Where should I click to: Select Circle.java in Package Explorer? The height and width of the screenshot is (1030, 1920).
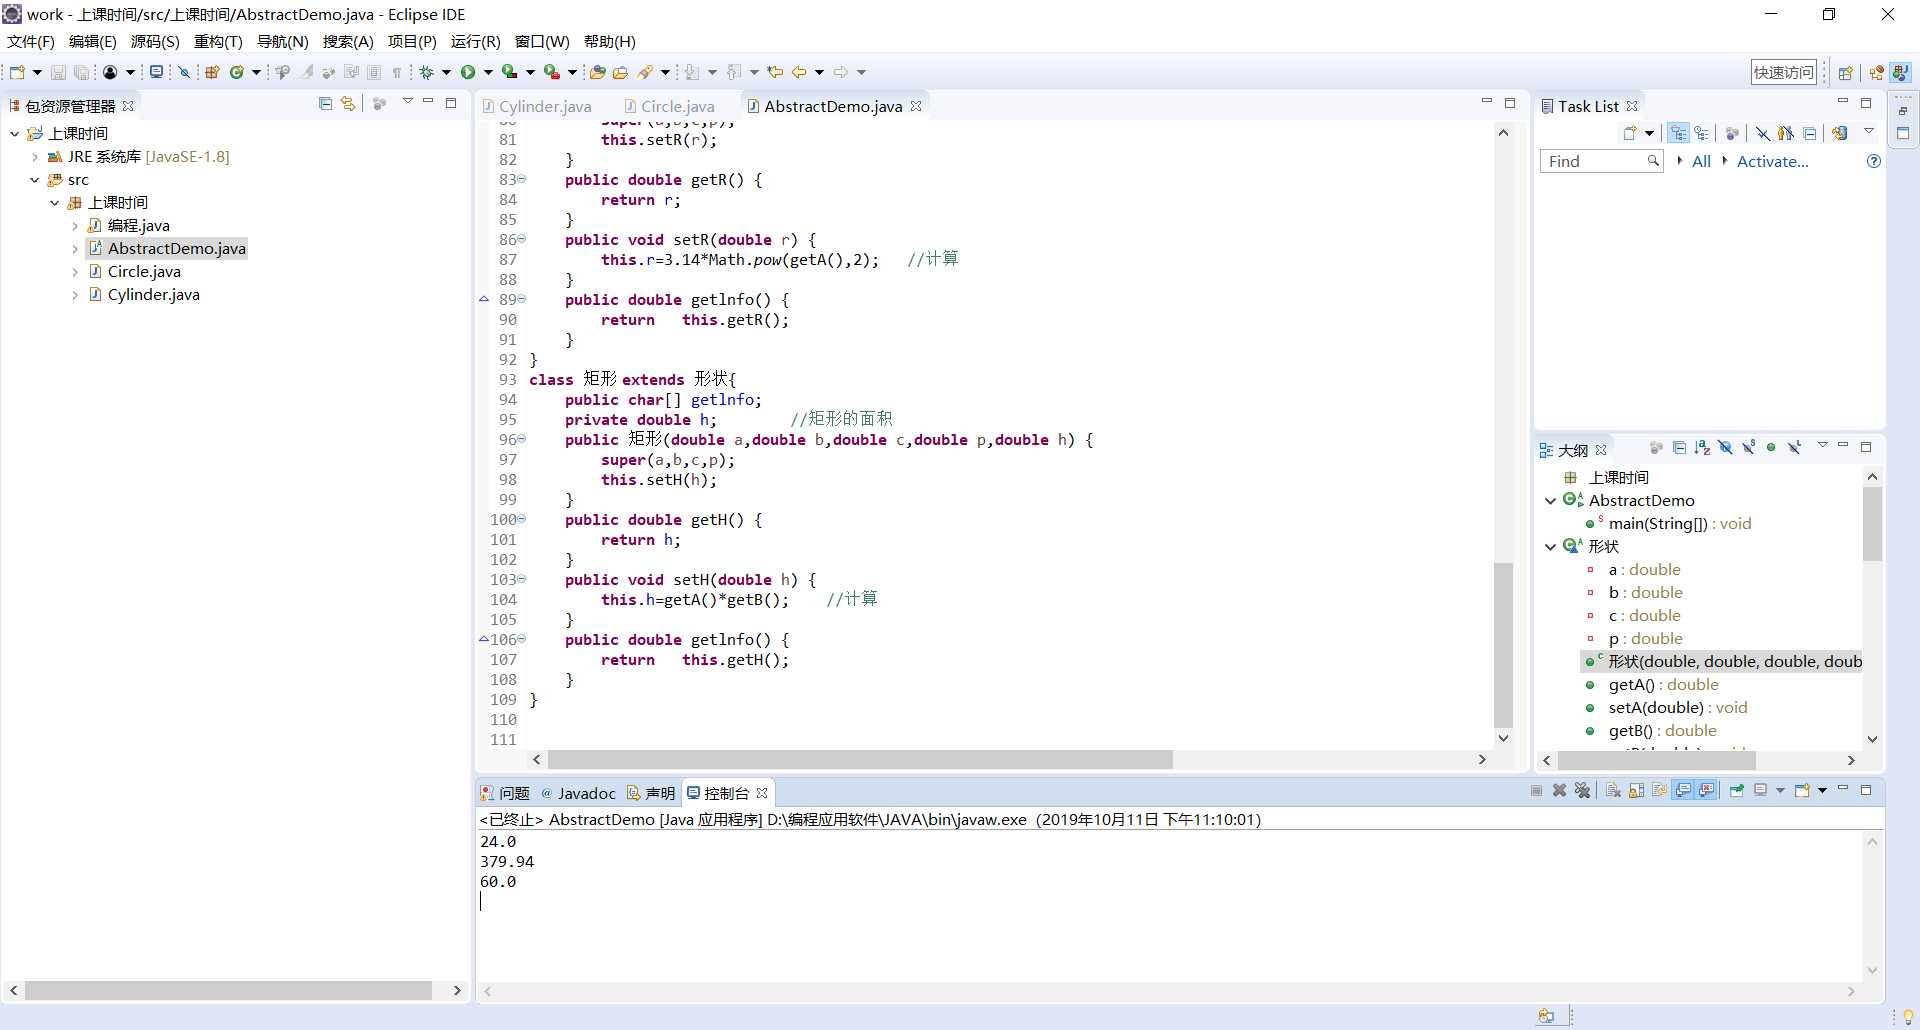pos(144,272)
